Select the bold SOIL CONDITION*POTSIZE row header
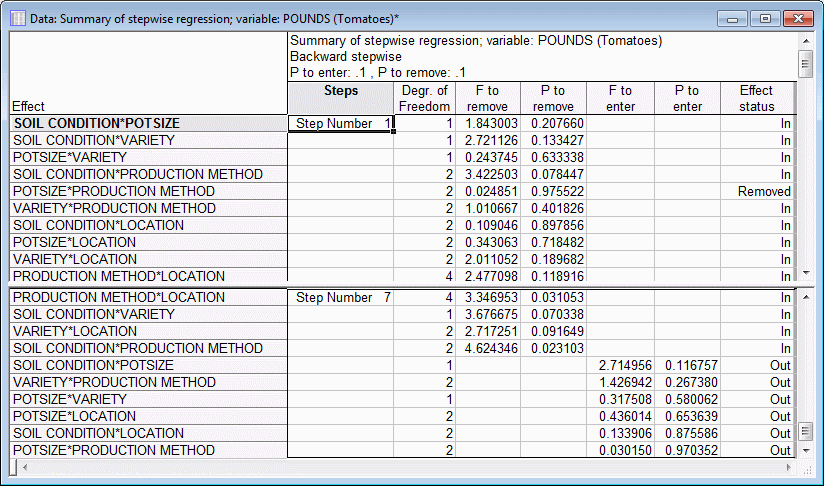 [x=148, y=123]
